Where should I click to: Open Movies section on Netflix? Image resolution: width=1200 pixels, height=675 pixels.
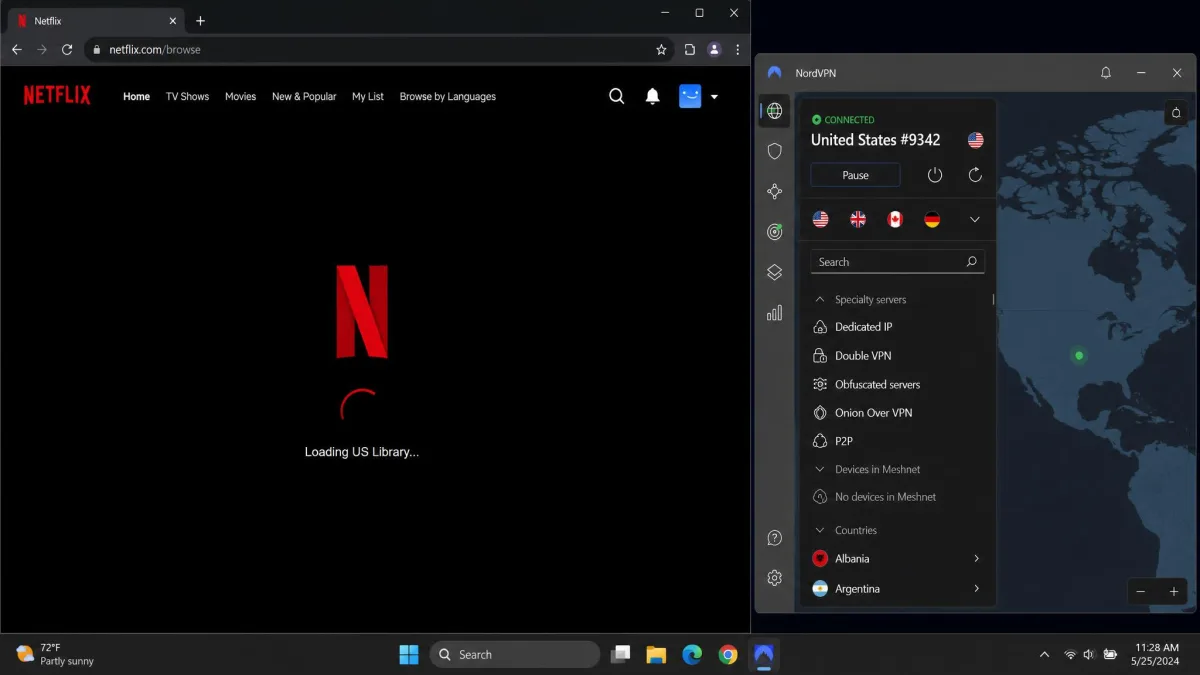click(240, 97)
